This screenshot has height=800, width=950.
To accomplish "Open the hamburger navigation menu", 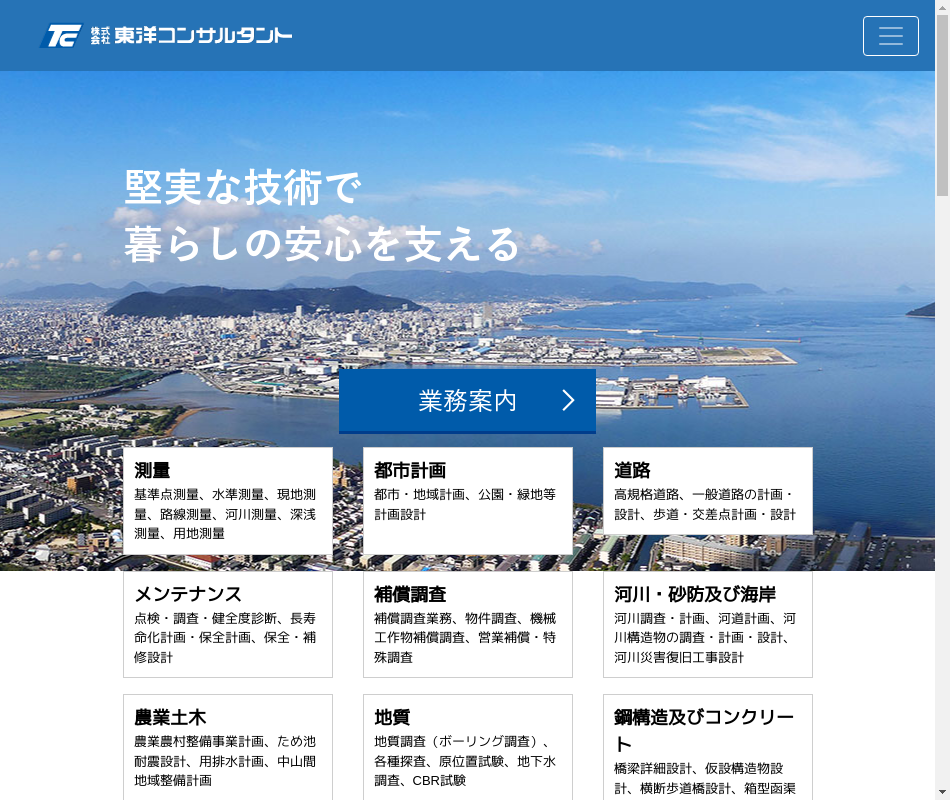I will click(x=890, y=36).
